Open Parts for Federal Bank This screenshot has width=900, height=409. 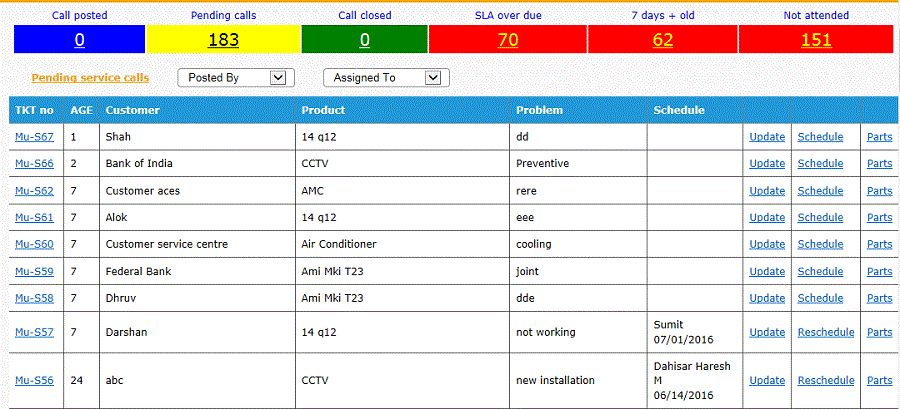point(879,271)
